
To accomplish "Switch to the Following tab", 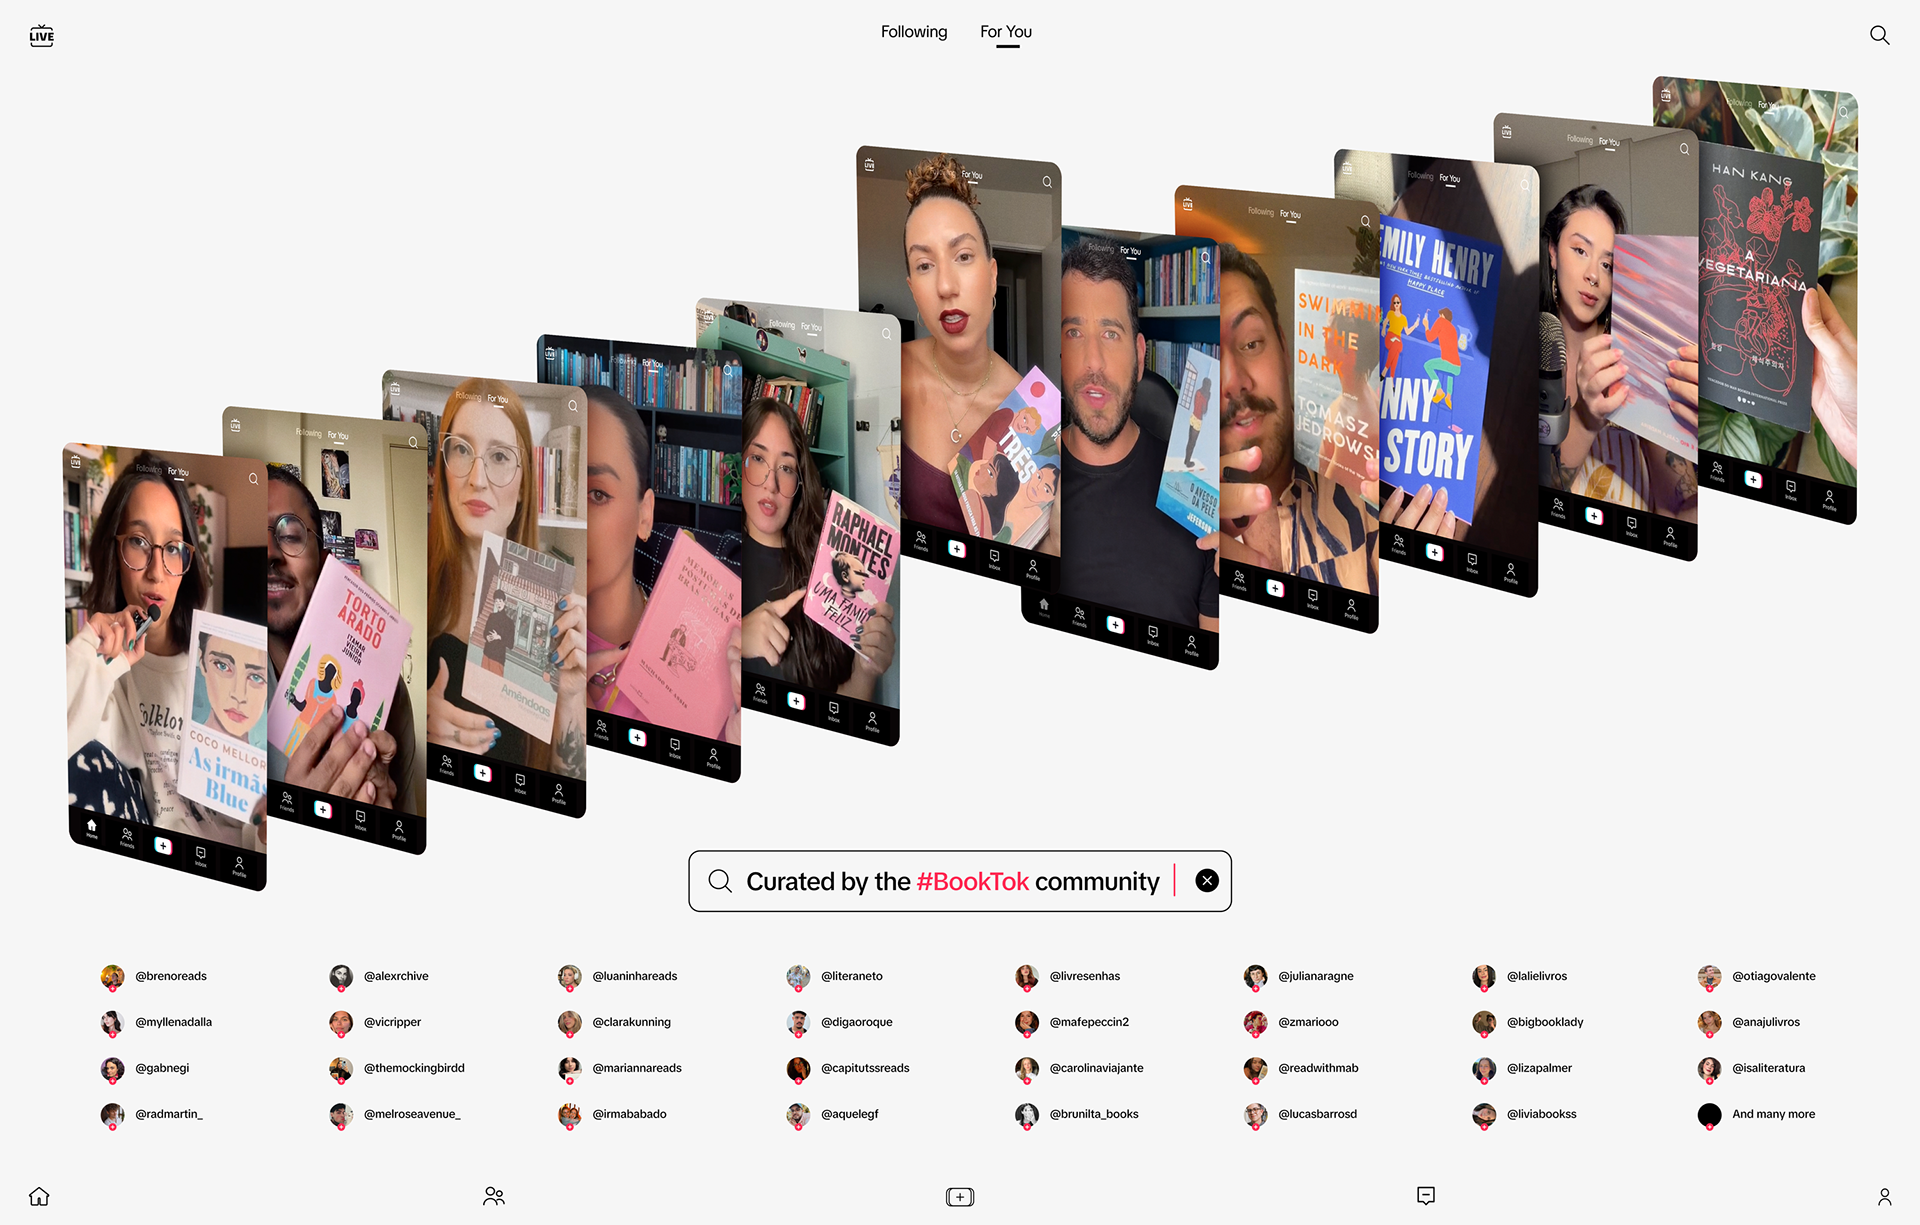I will 914,32.
